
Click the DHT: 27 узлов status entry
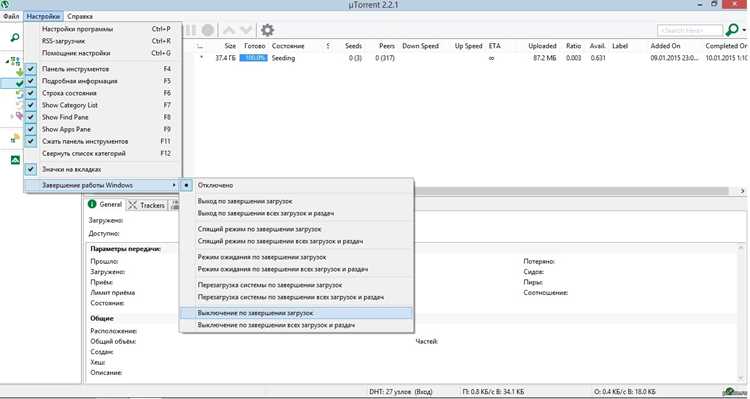[400, 392]
